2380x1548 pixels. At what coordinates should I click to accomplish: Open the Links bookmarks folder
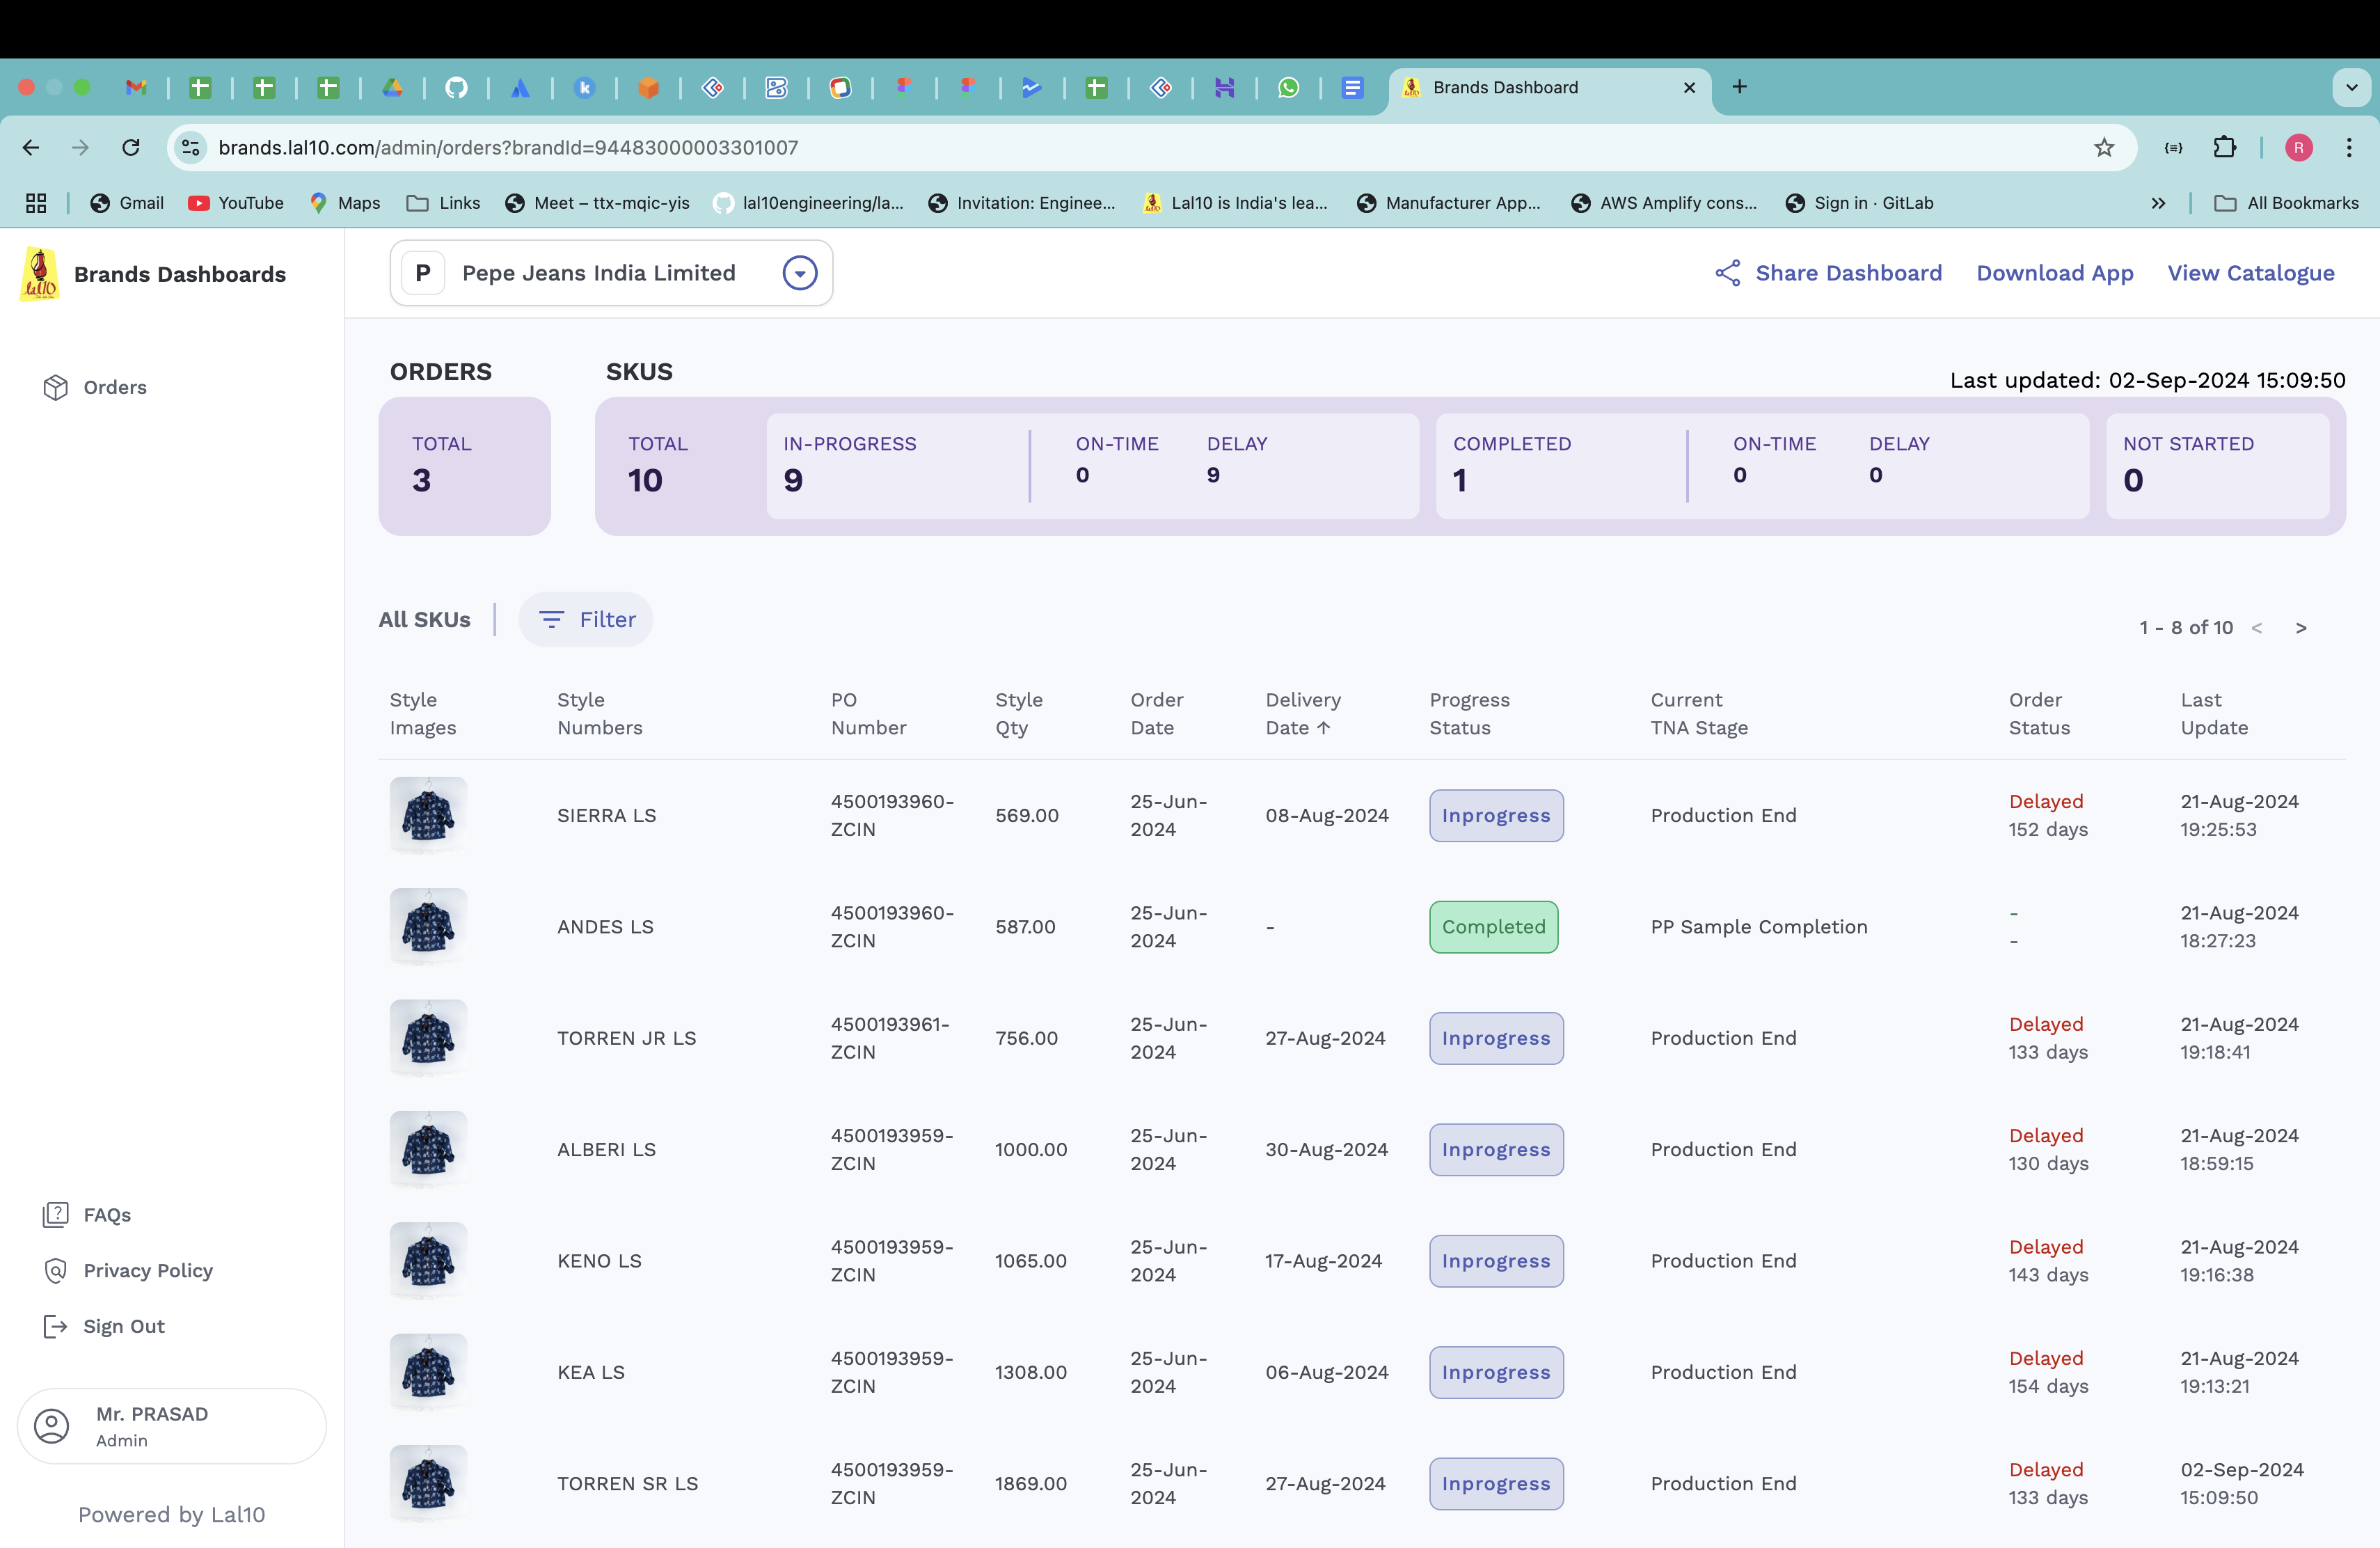443,203
